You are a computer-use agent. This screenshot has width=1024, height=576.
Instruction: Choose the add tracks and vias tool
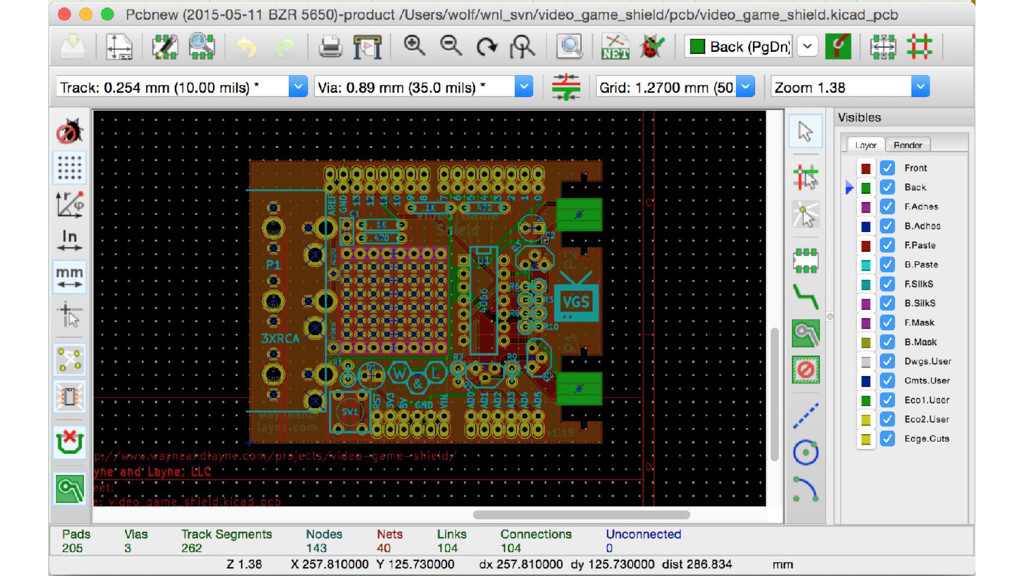805,297
